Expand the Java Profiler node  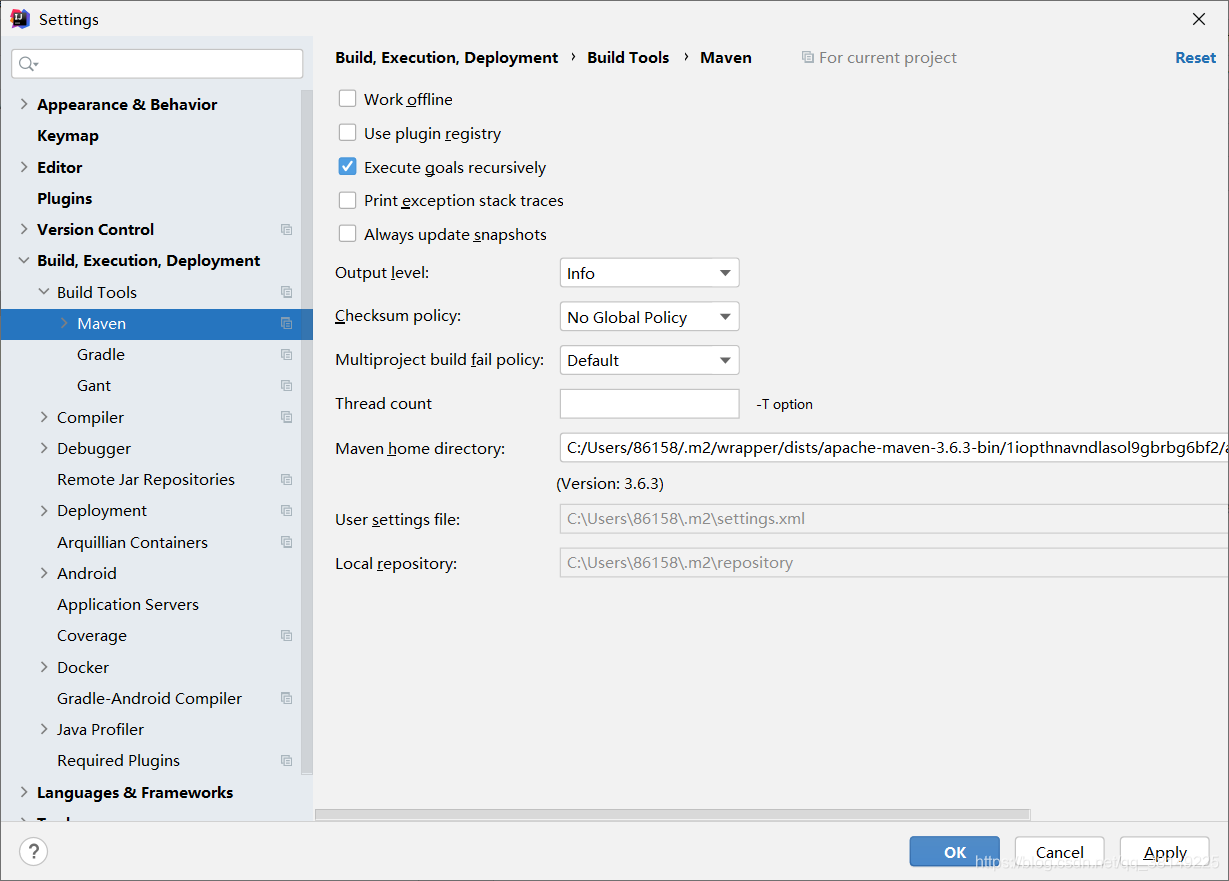click(44, 729)
